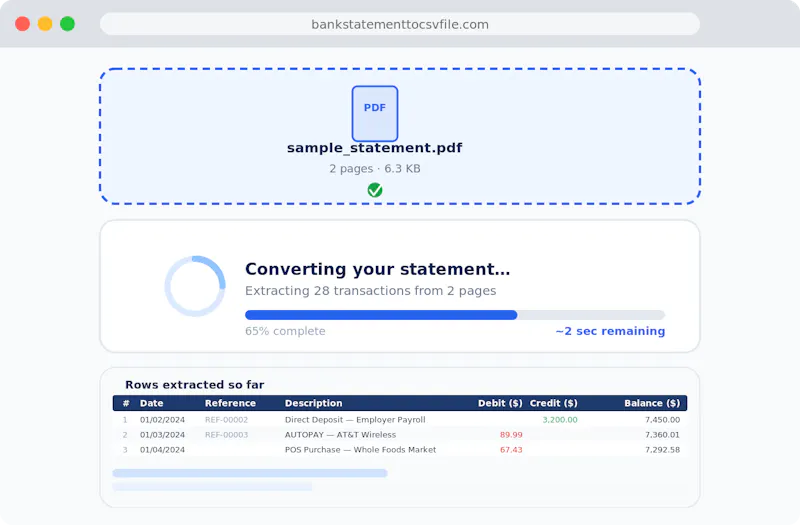
Task: Select the sample_statement.pdf file name
Action: pyautogui.click(x=374, y=148)
